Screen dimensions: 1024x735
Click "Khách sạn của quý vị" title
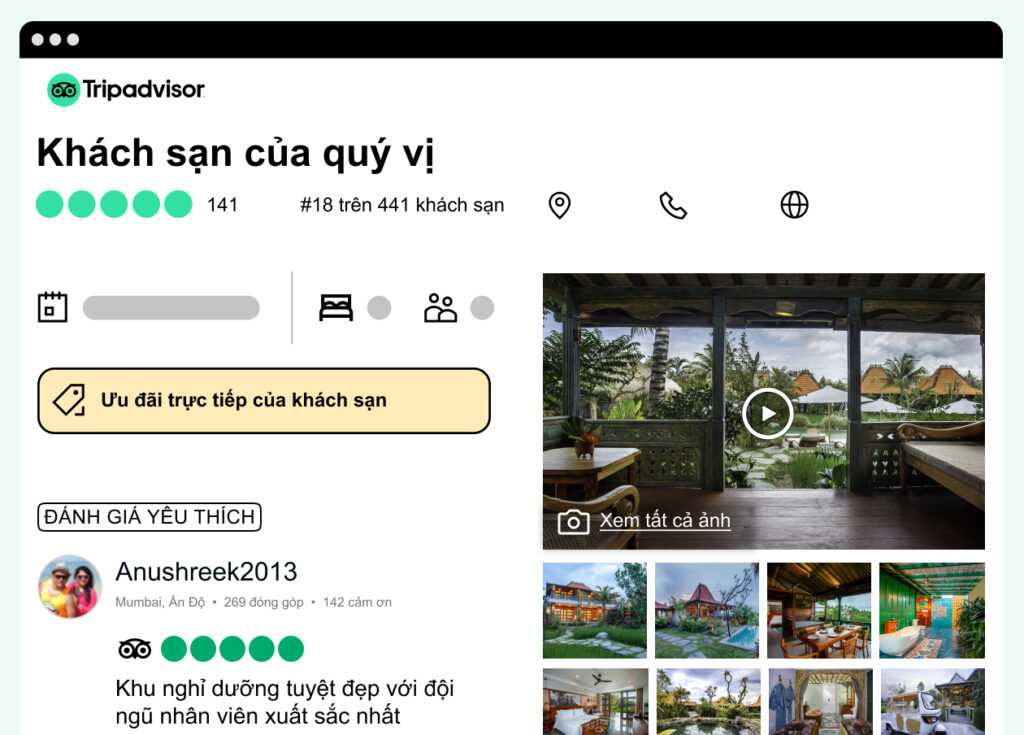pyautogui.click(x=235, y=154)
